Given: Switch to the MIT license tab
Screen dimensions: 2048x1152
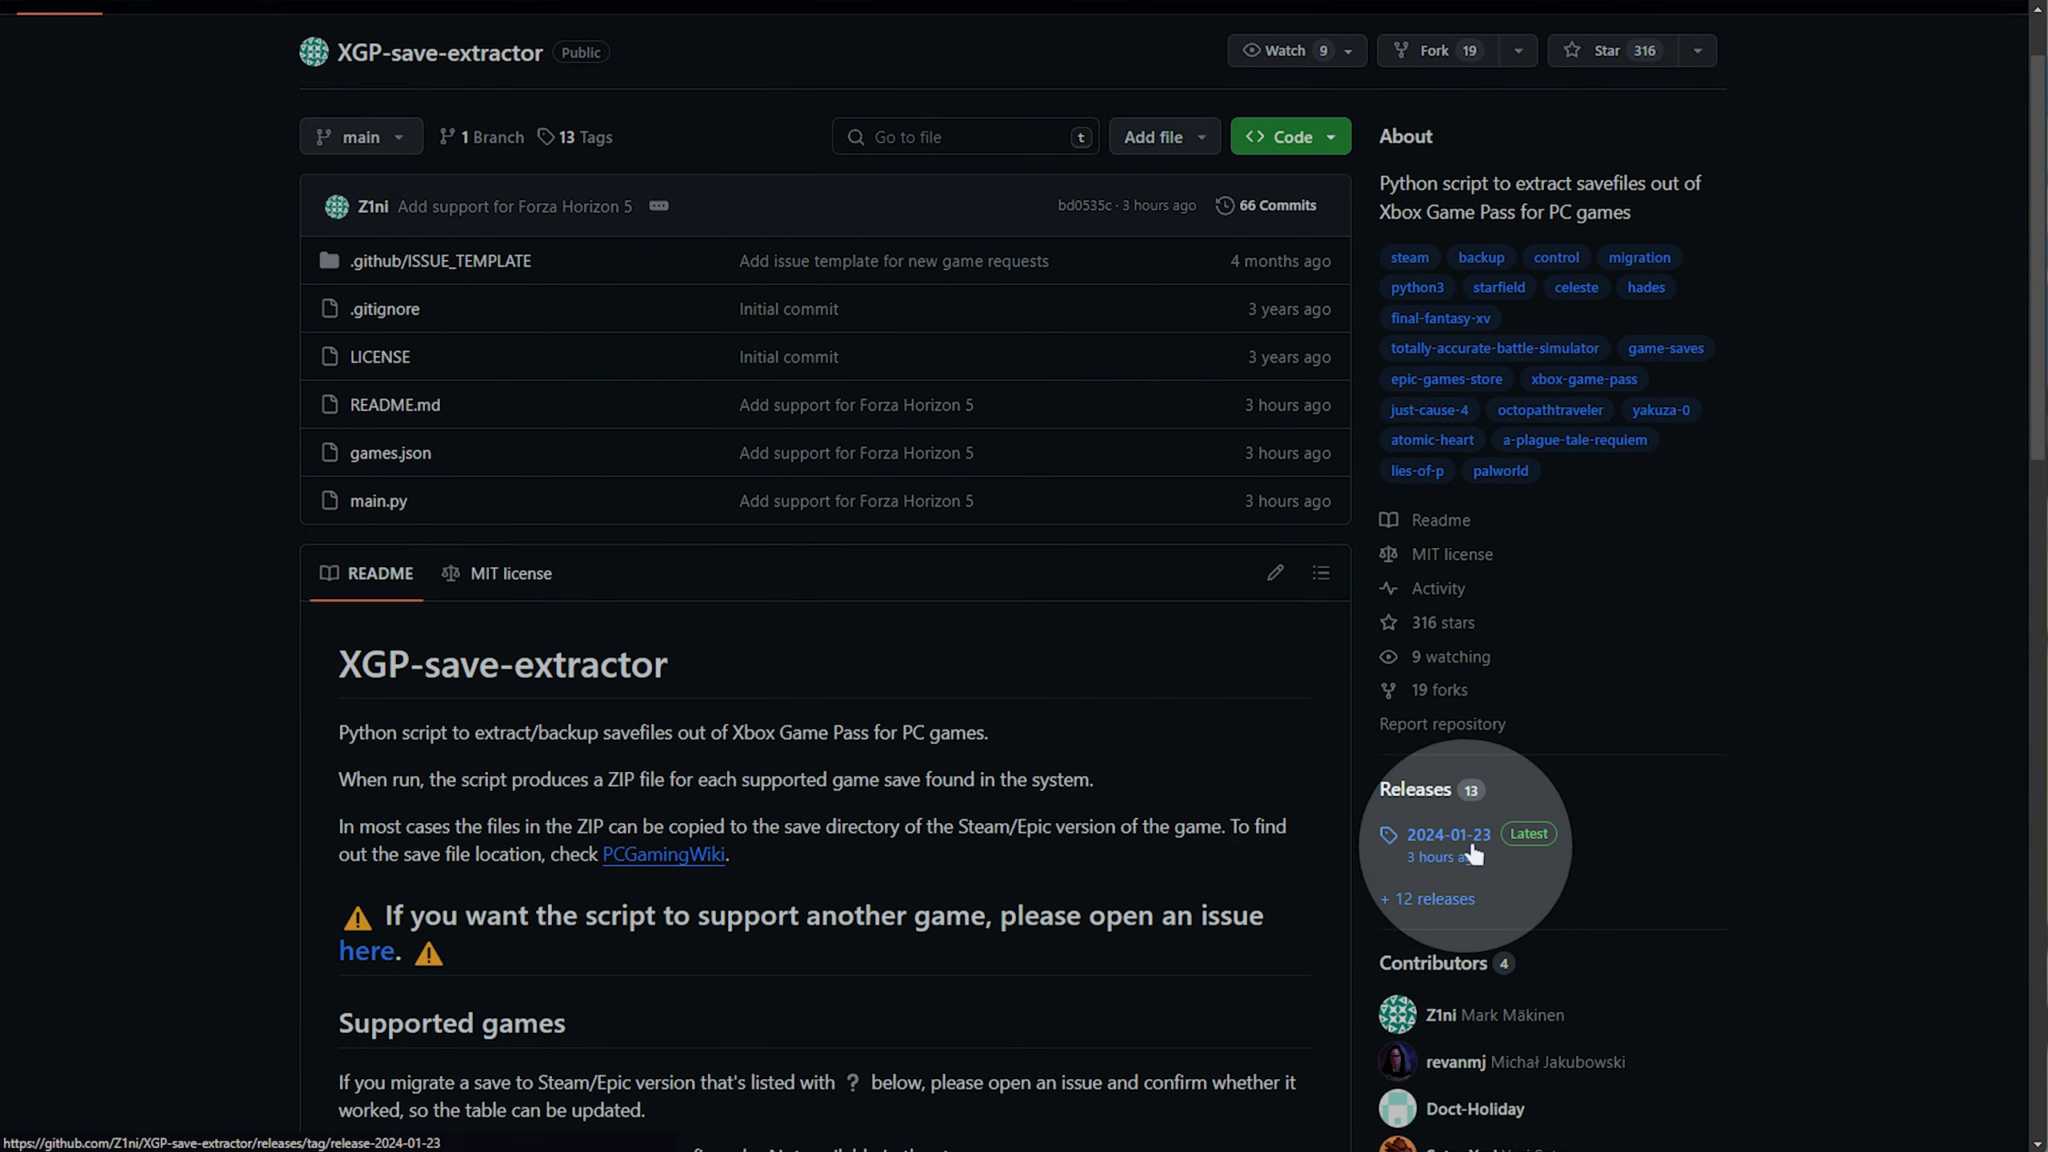Looking at the screenshot, I should pos(497,574).
